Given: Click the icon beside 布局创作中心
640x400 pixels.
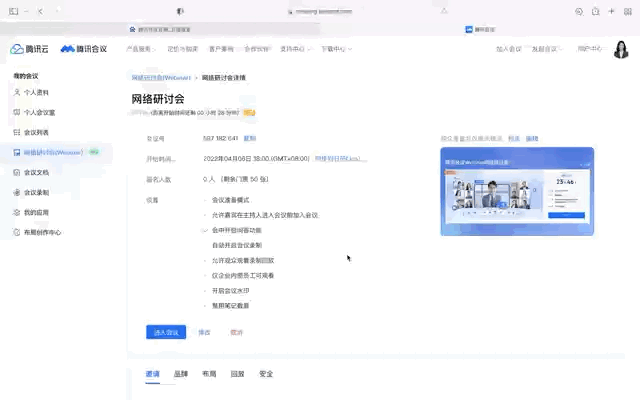Looking at the screenshot, I should coord(17,232).
